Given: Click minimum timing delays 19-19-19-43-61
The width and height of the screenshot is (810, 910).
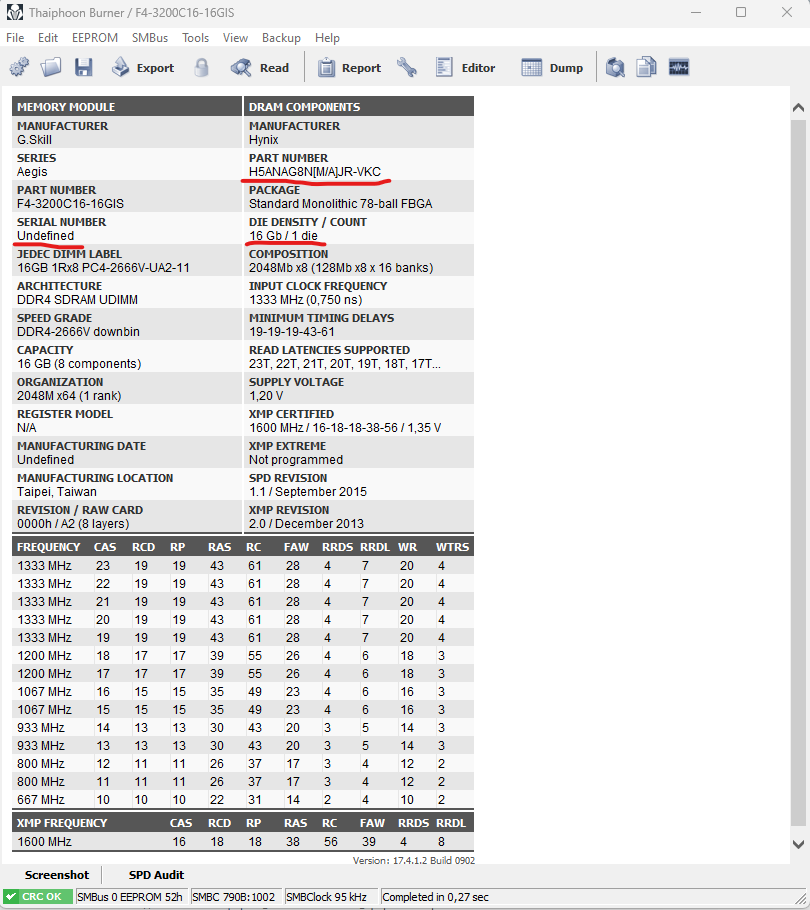Looking at the screenshot, I should tap(291, 331).
